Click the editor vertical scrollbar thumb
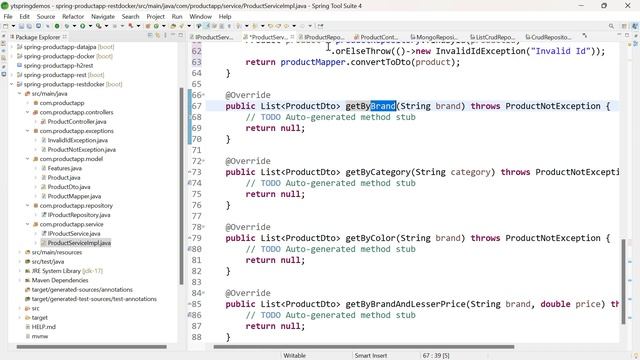Viewport: 640px width, 360px height. (x=623, y=282)
